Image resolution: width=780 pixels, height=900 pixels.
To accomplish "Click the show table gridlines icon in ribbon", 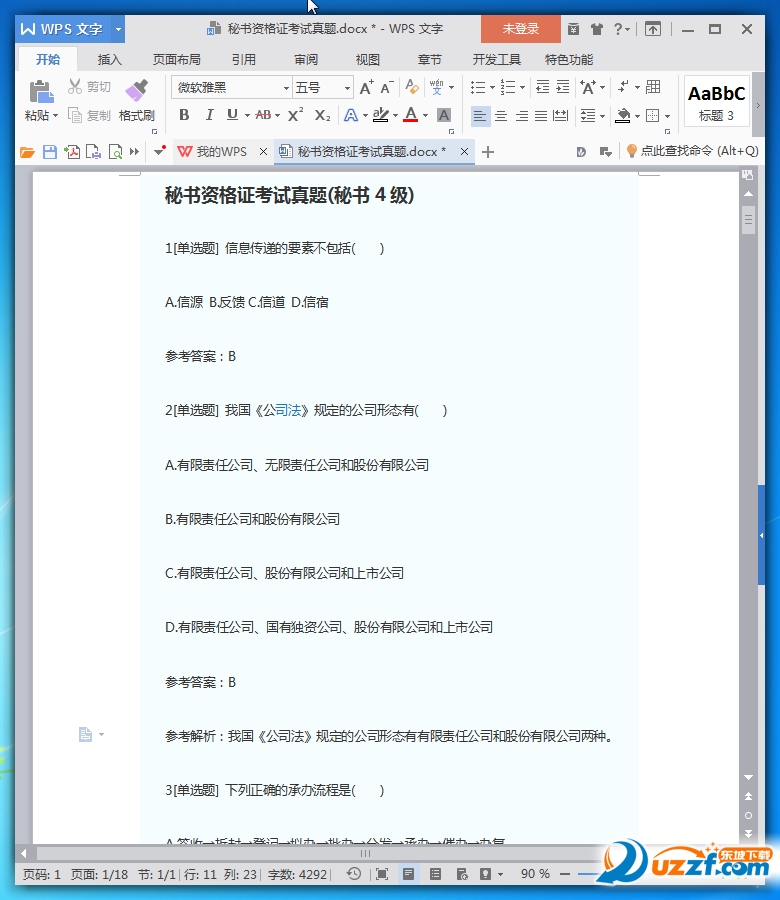I will click(x=653, y=87).
